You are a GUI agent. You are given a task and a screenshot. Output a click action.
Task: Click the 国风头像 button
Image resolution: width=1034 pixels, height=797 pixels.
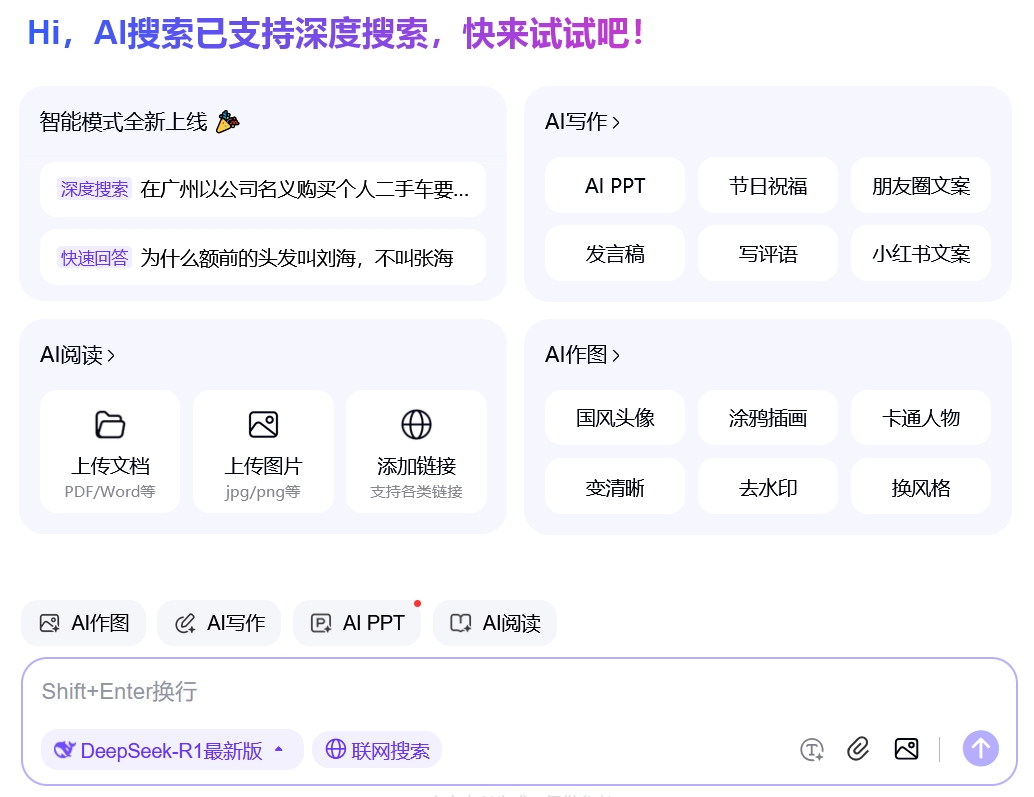coord(615,417)
